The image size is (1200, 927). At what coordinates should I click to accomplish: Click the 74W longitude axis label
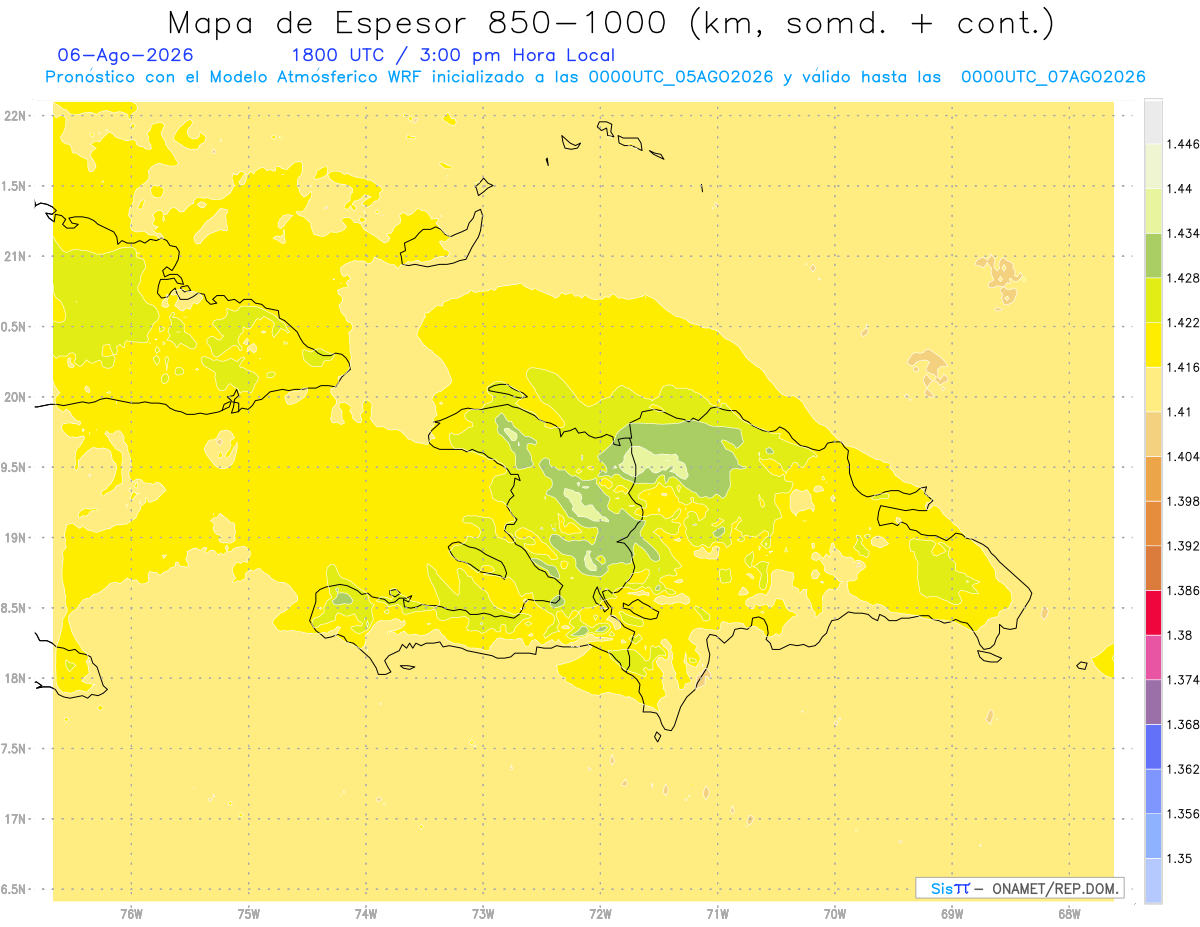click(x=366, y=915)
